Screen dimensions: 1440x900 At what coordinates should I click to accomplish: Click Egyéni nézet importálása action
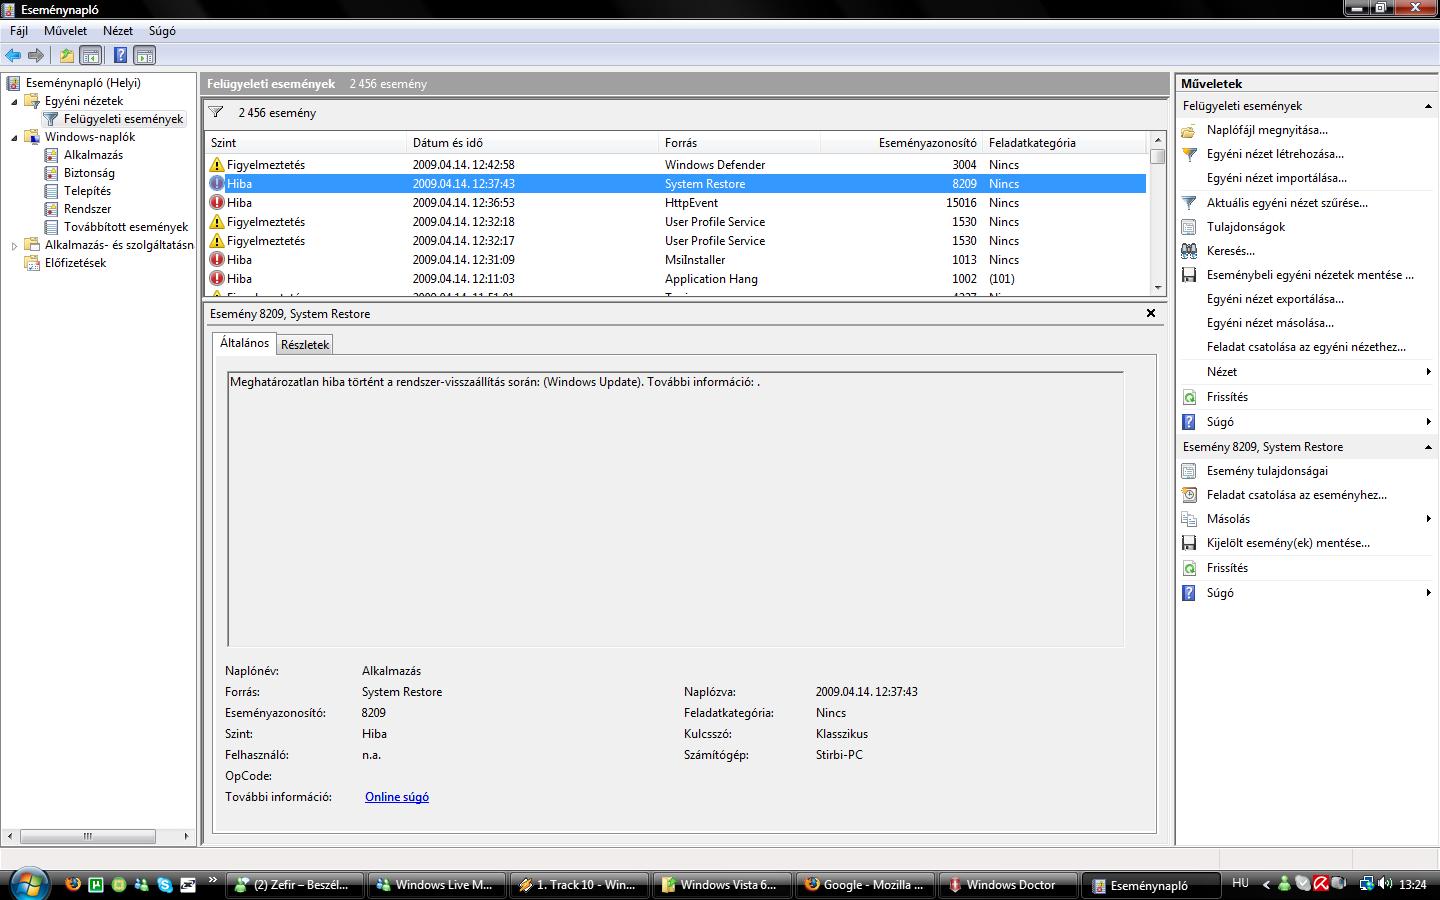[x=1277, y=178]
